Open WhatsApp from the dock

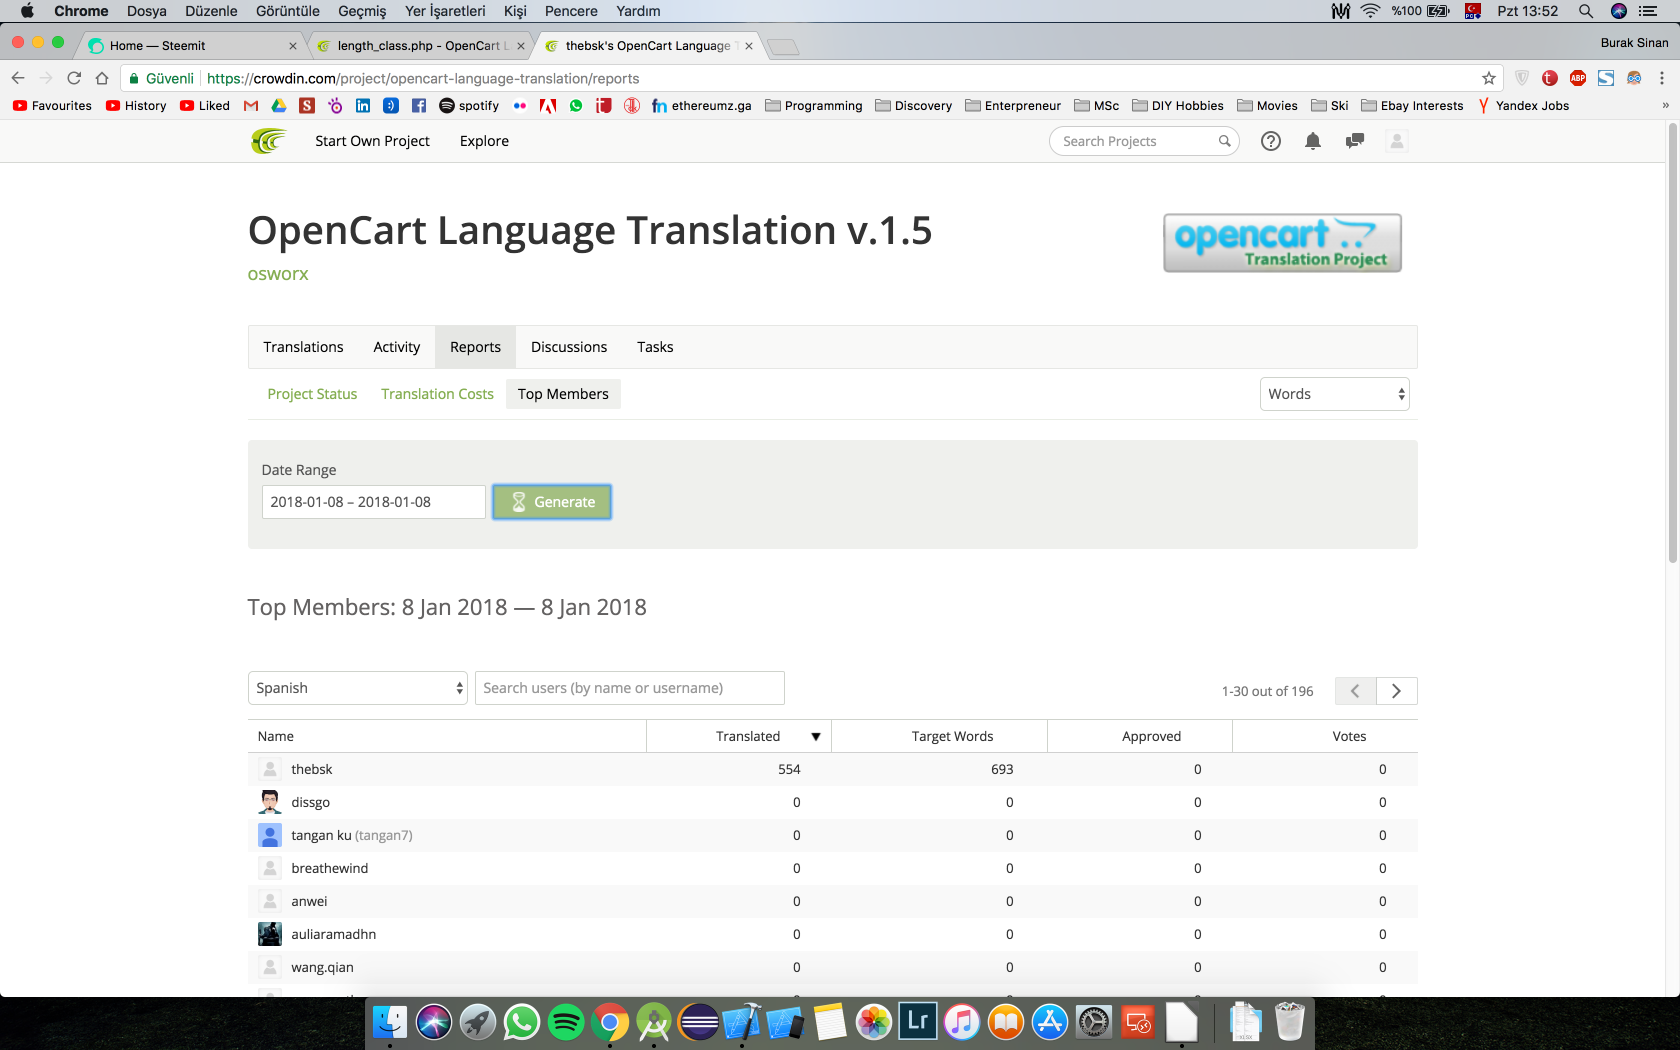522,1022
